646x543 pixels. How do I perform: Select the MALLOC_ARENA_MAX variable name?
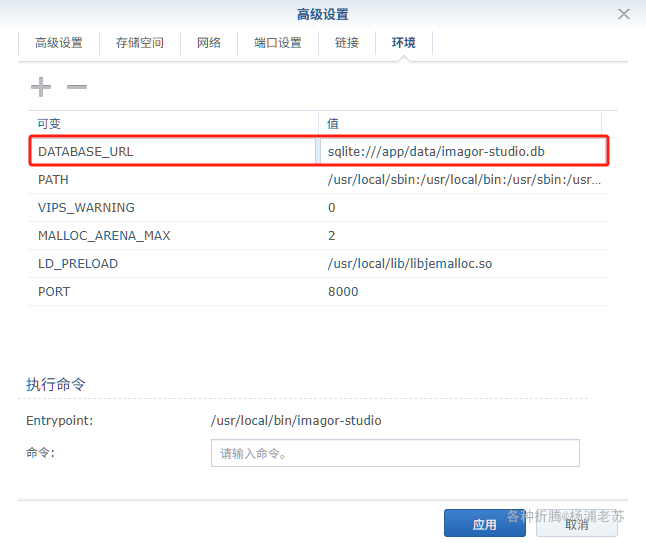pos(104,236)
